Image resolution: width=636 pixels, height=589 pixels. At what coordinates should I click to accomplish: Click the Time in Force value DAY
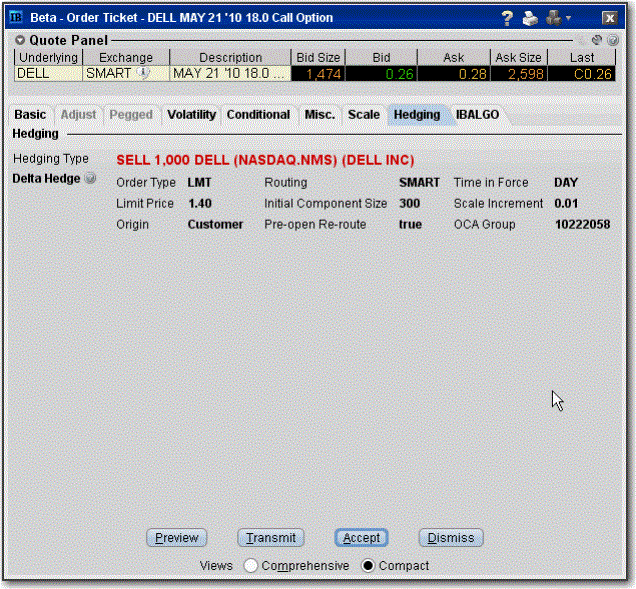coord(566,183)
